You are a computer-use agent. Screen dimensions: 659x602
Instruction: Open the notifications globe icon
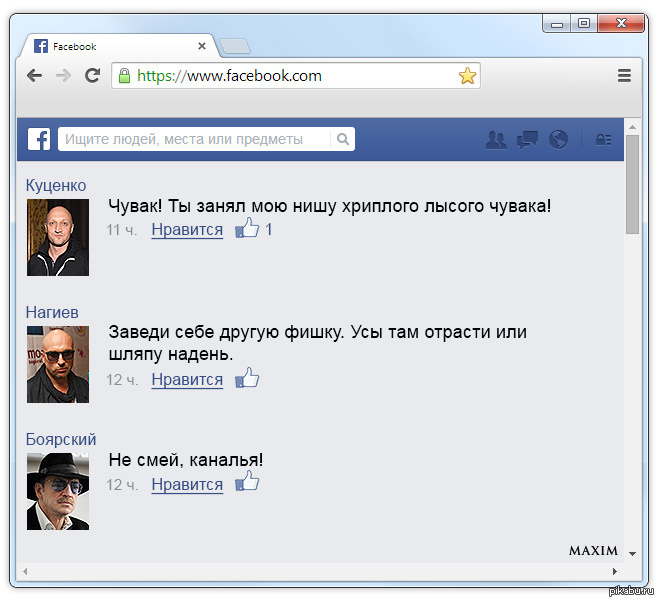(558, 140)
